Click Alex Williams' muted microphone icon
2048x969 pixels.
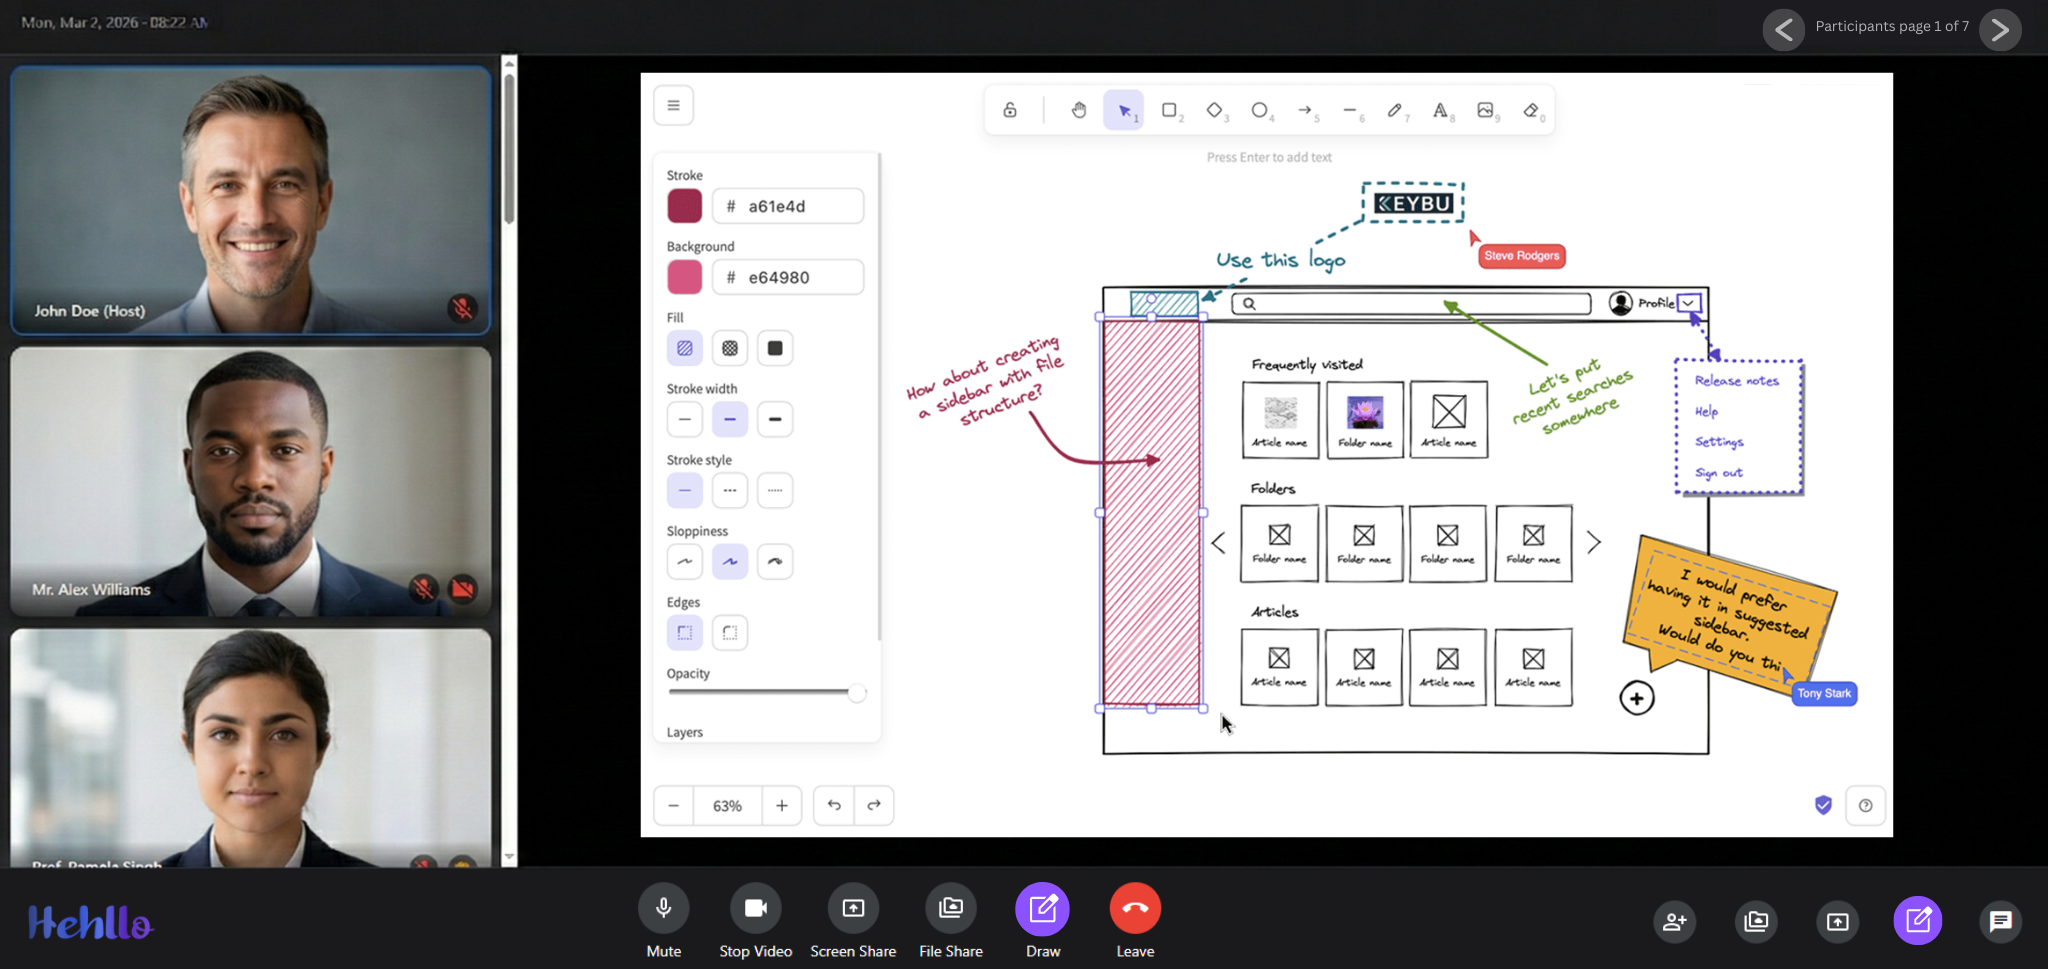(424, 588)
